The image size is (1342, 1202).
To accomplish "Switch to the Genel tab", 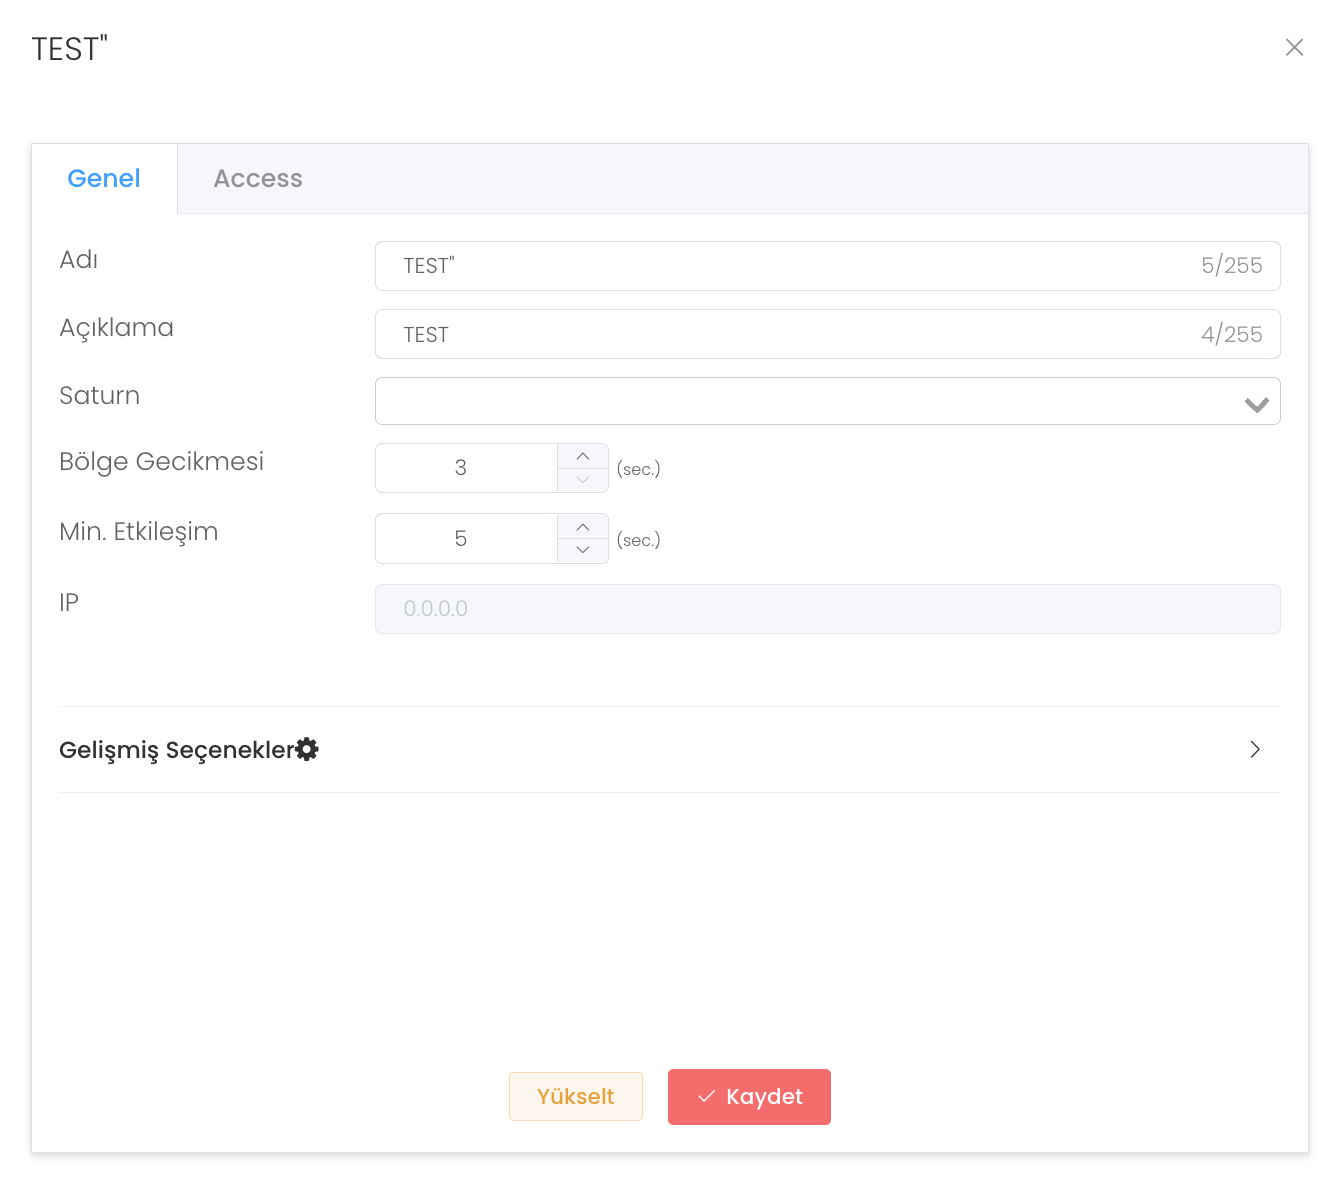I will 104,179.
